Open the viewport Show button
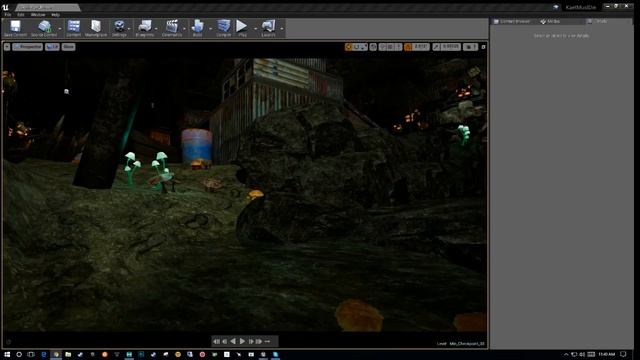Screen dimensions: 640x360 (x=68, y=47)
